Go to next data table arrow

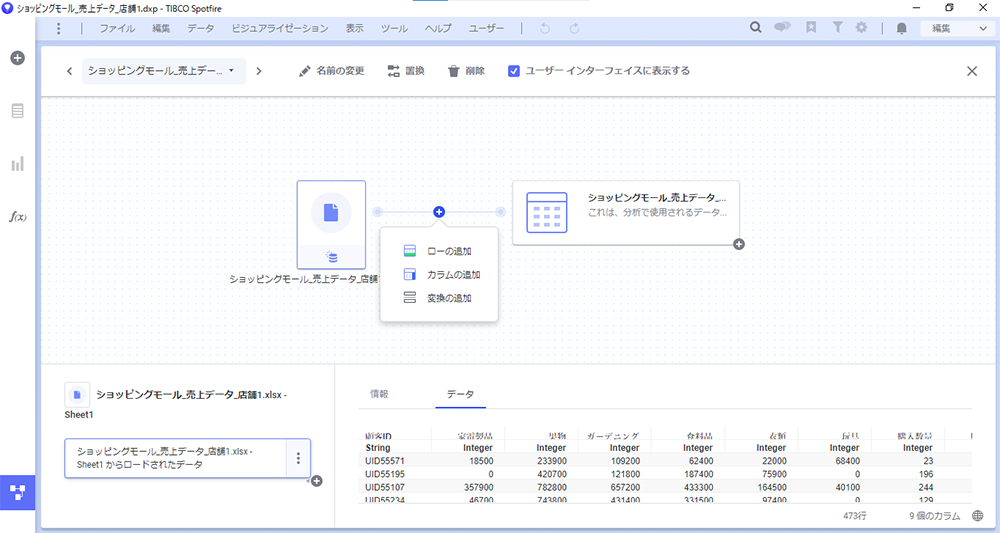(258, 71)
